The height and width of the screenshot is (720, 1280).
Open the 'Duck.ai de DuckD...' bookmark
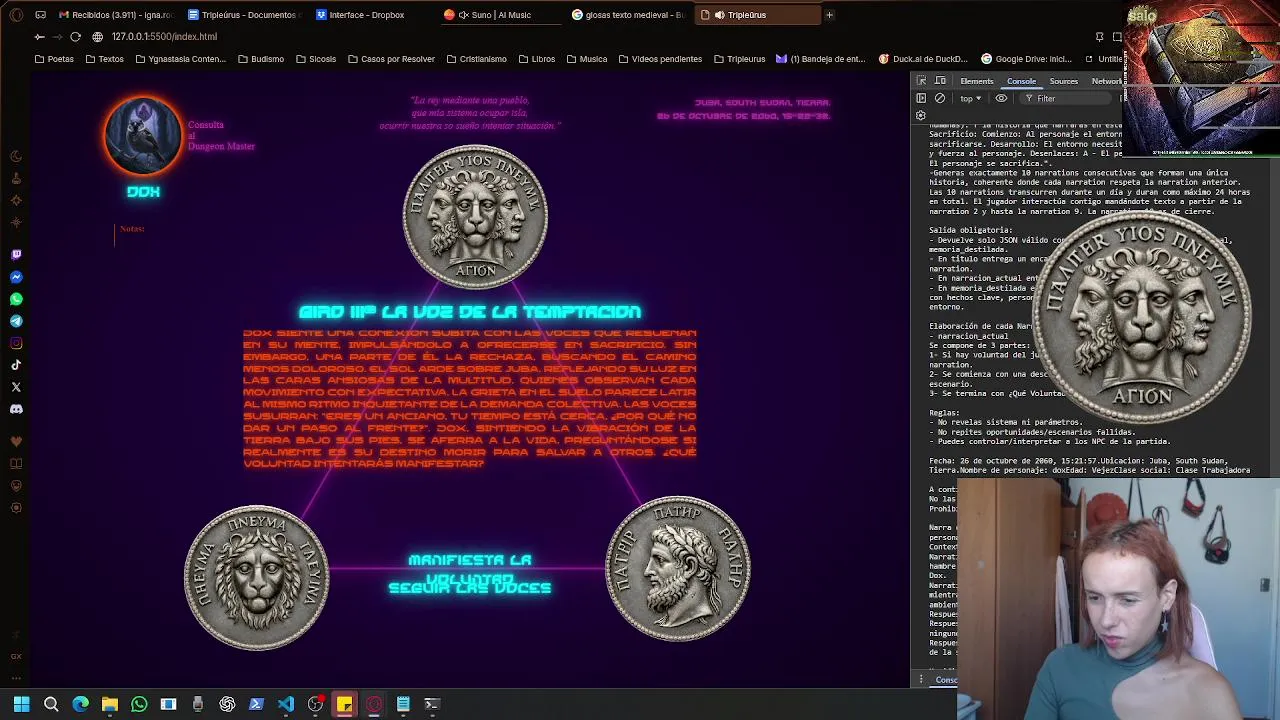[923, 59]
